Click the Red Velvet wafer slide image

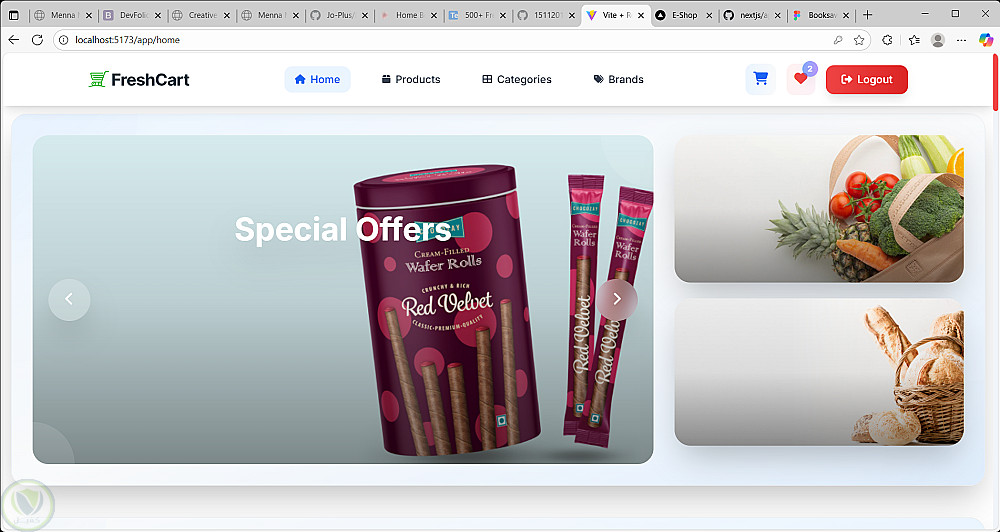[x=343, y=299]
